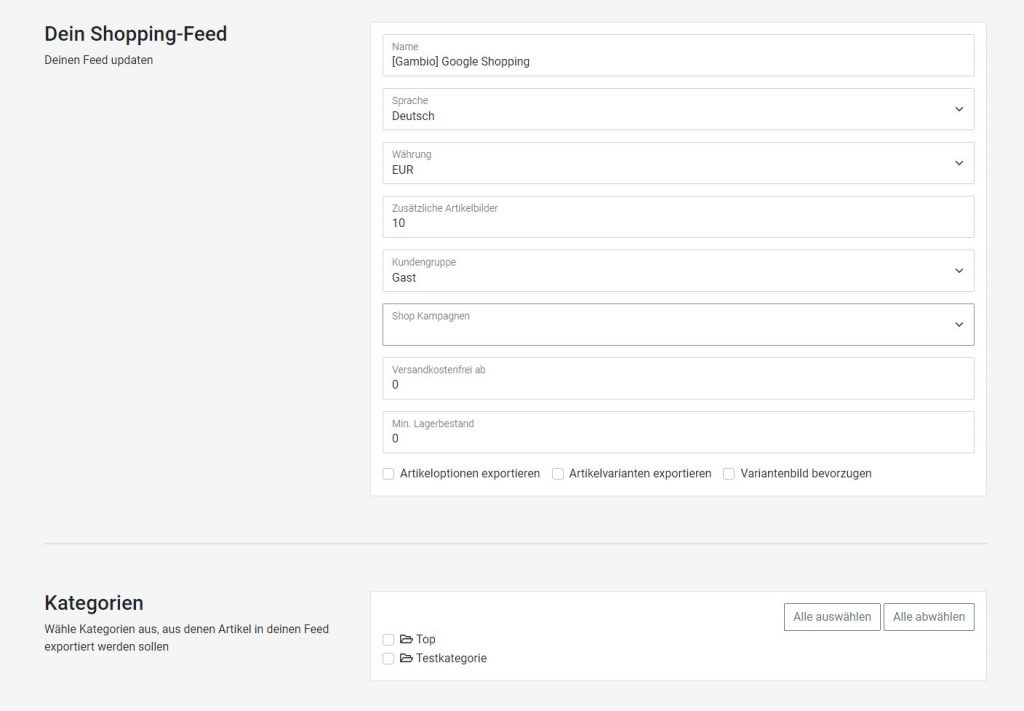Open the Kundengruppe dropdown
Screen dimensions: 1024x711
click(x=677, y=271)
